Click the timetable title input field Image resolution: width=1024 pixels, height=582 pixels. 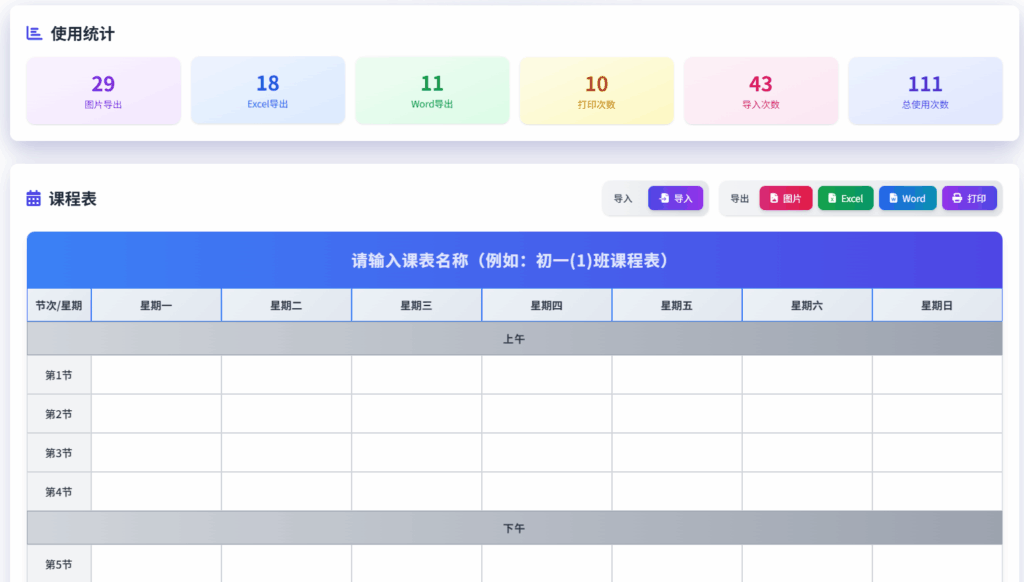point(514,261)
